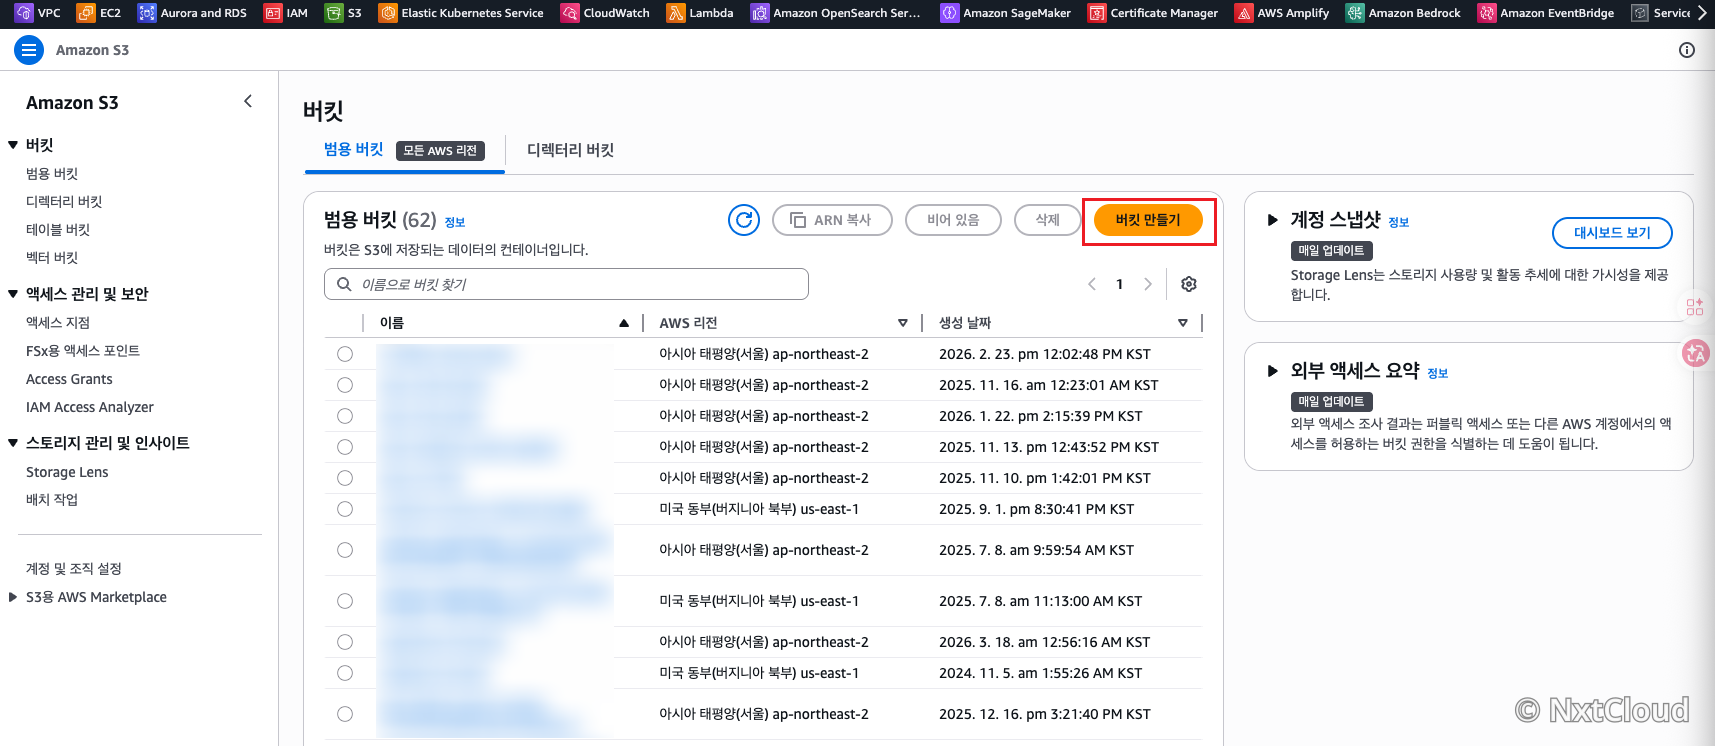Collapse the Amazon S3 side navigation
Viewport: 1715px width, 746px height.
[x=248, y=101]
